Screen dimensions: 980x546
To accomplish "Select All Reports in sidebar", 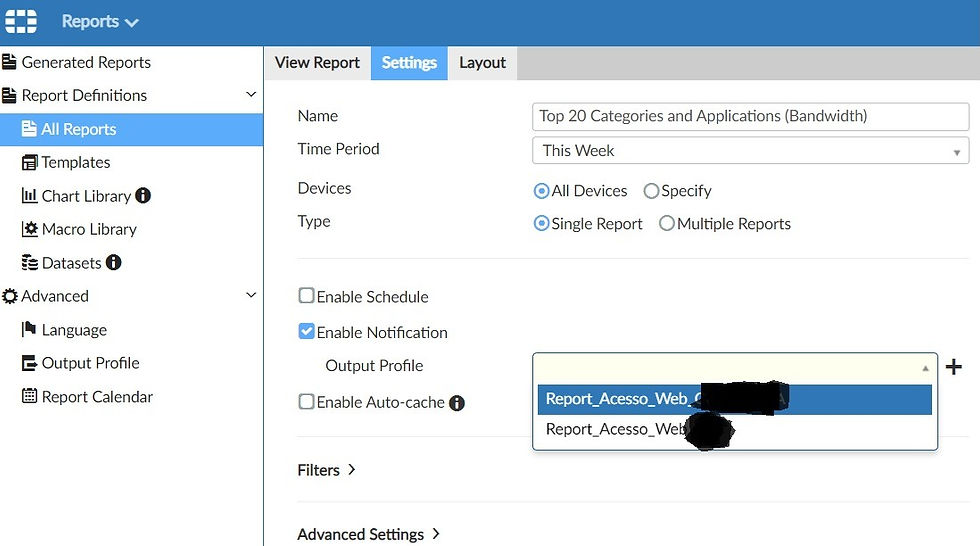I will coord(131,129).
